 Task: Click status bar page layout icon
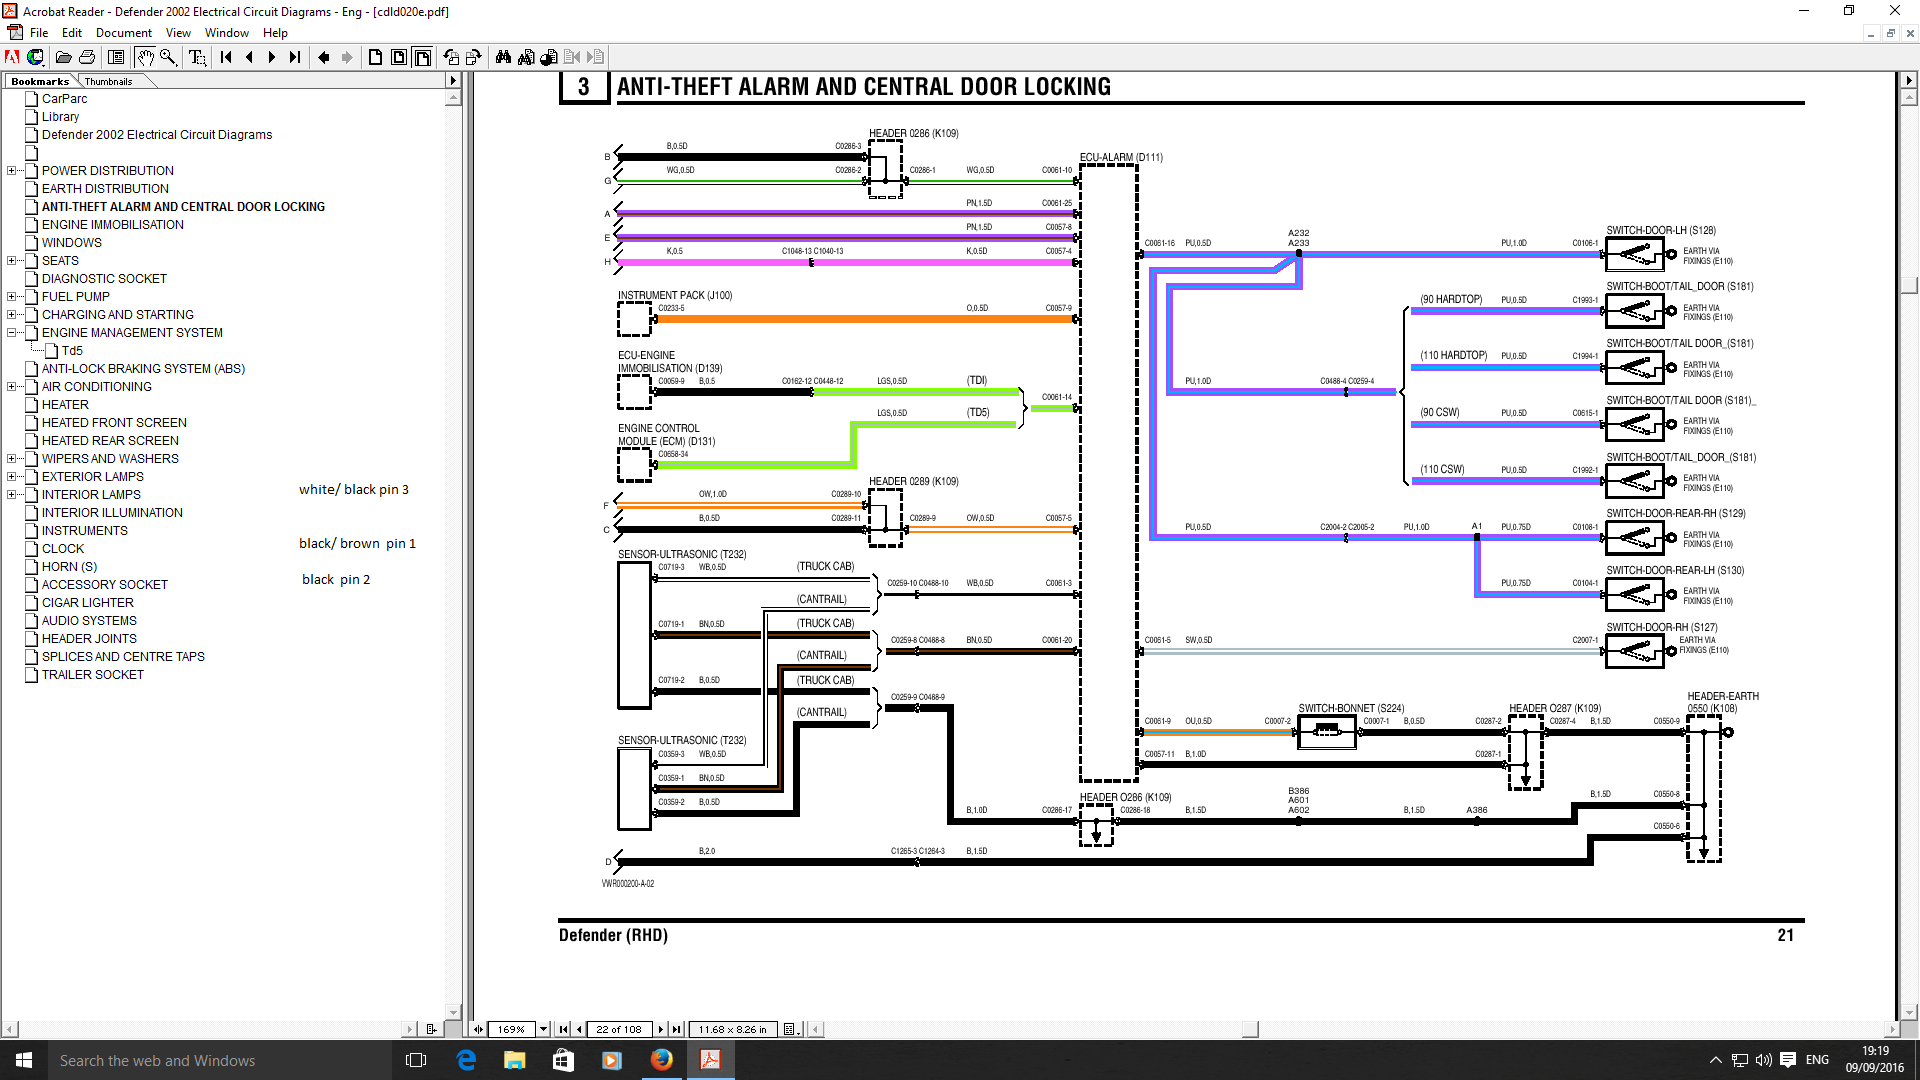[789, 1029]
